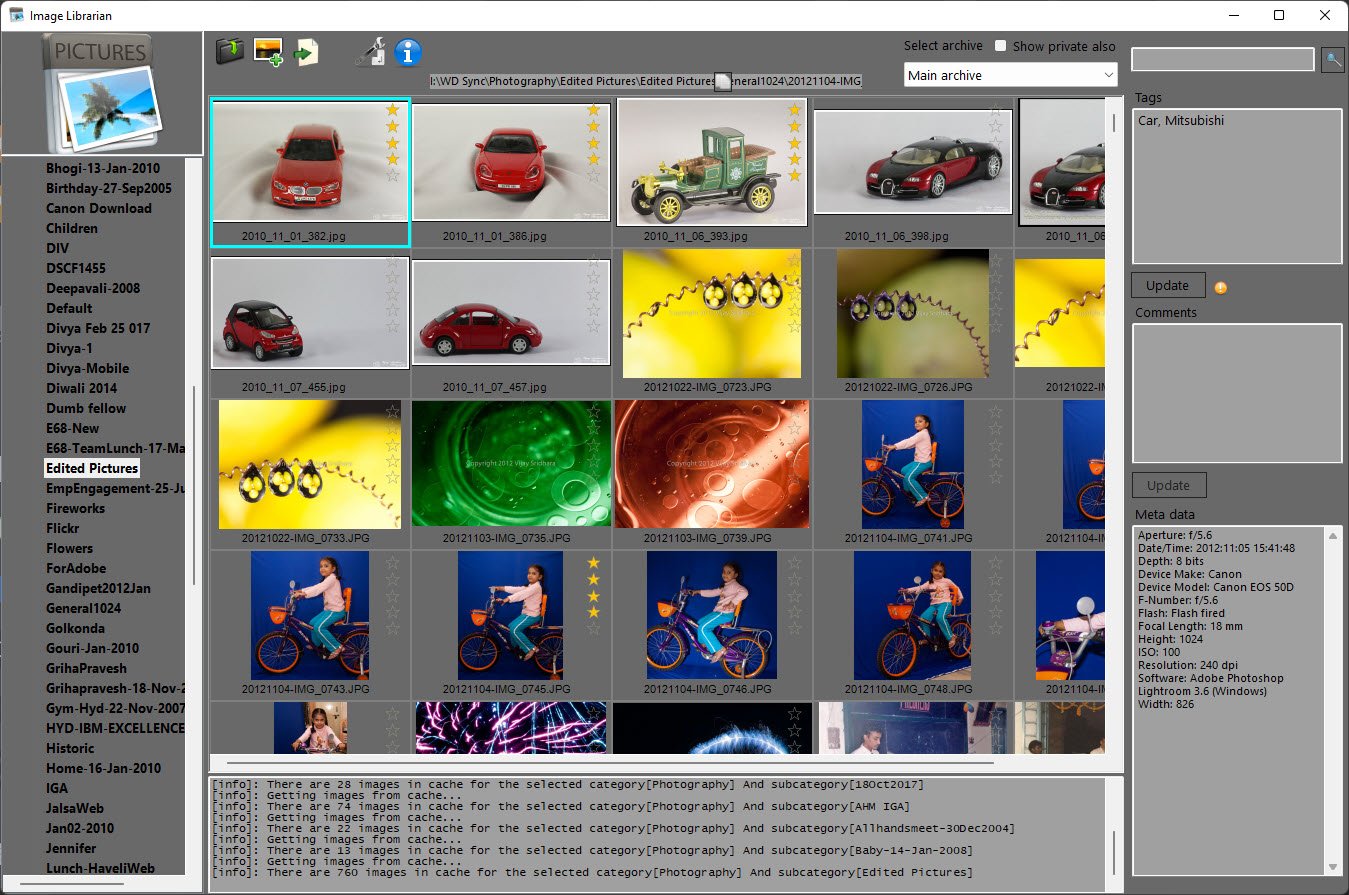Click the import folder icon with green arrow
The width and height of the screenshot is (1349, 895).
(231, 51)
